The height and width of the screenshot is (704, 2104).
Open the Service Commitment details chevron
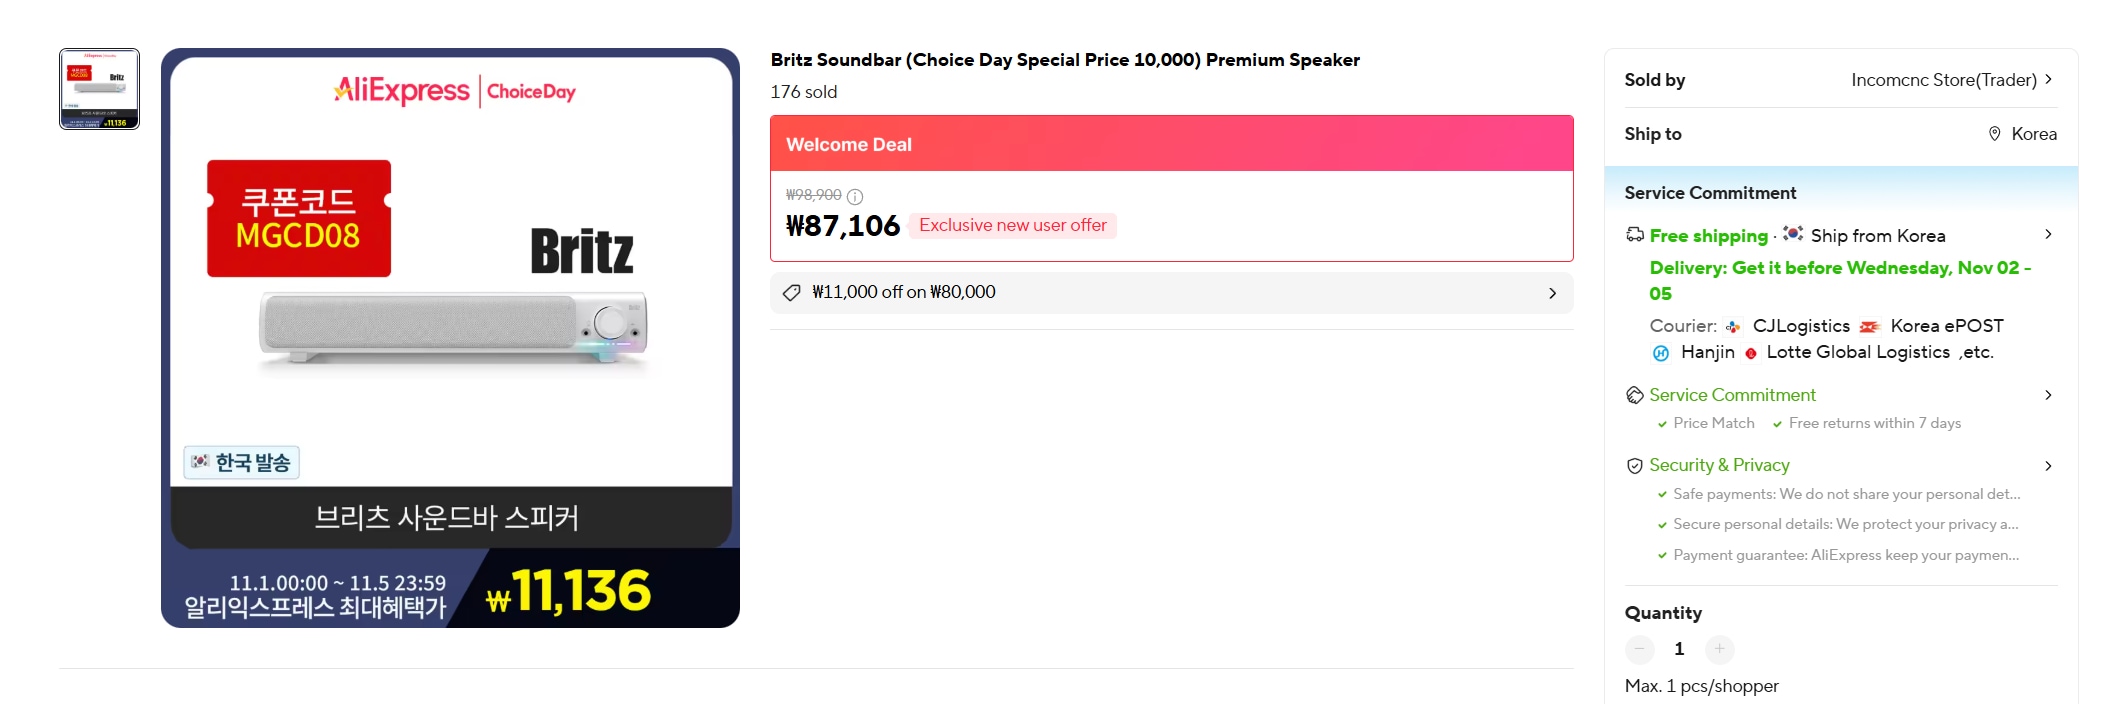(2048, 395)
